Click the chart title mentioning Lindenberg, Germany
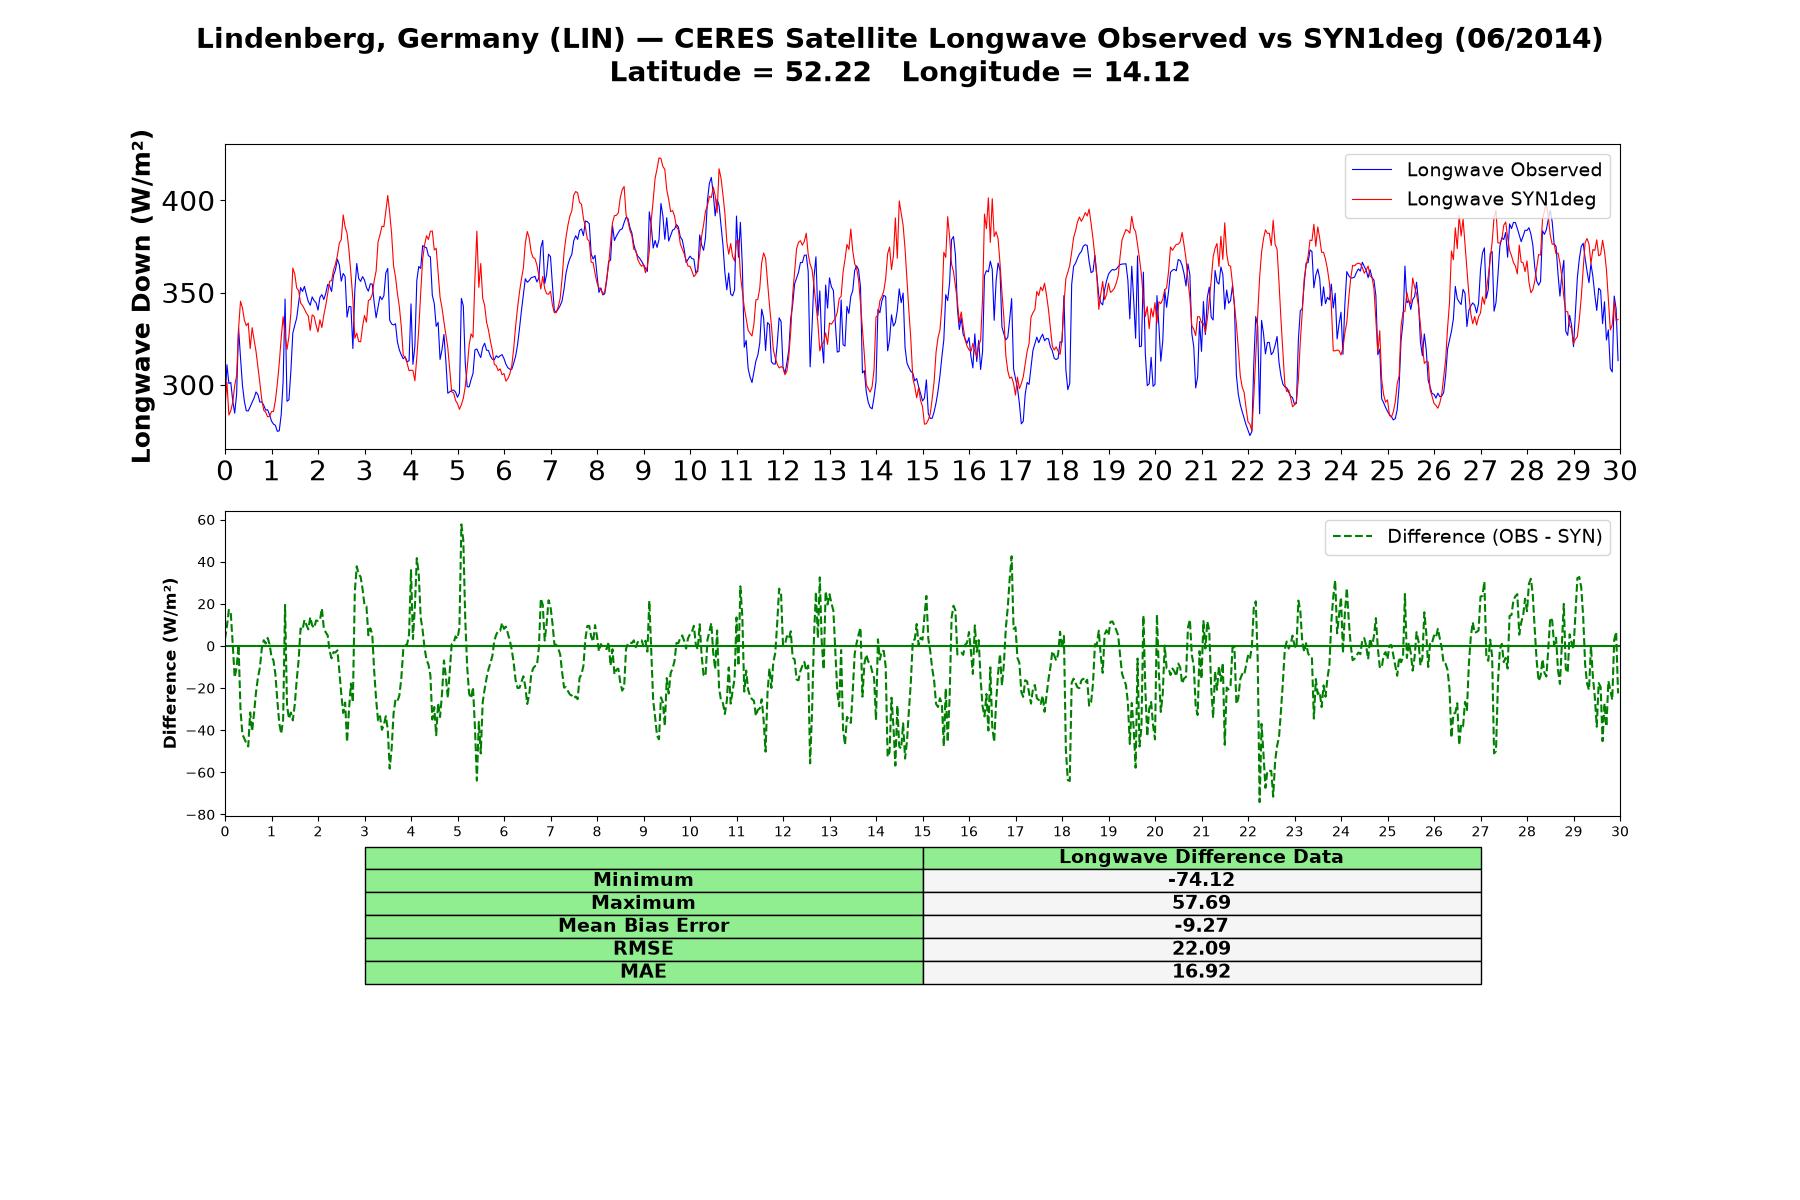Image resolution: width=1800 pixels, height=1200 pixels. tap(899, 39)
